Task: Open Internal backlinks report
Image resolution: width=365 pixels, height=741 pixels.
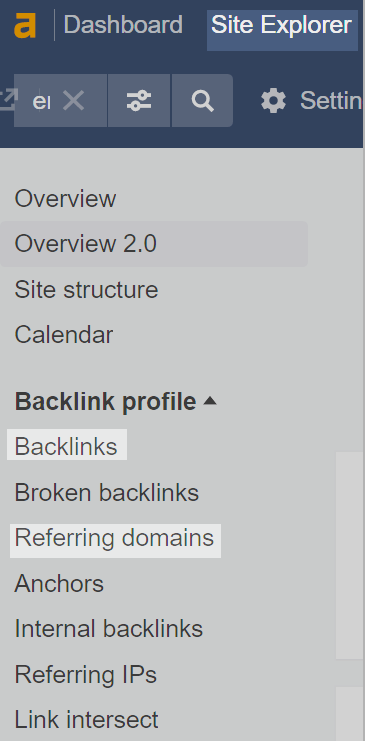Action: [x=109, y=629]
